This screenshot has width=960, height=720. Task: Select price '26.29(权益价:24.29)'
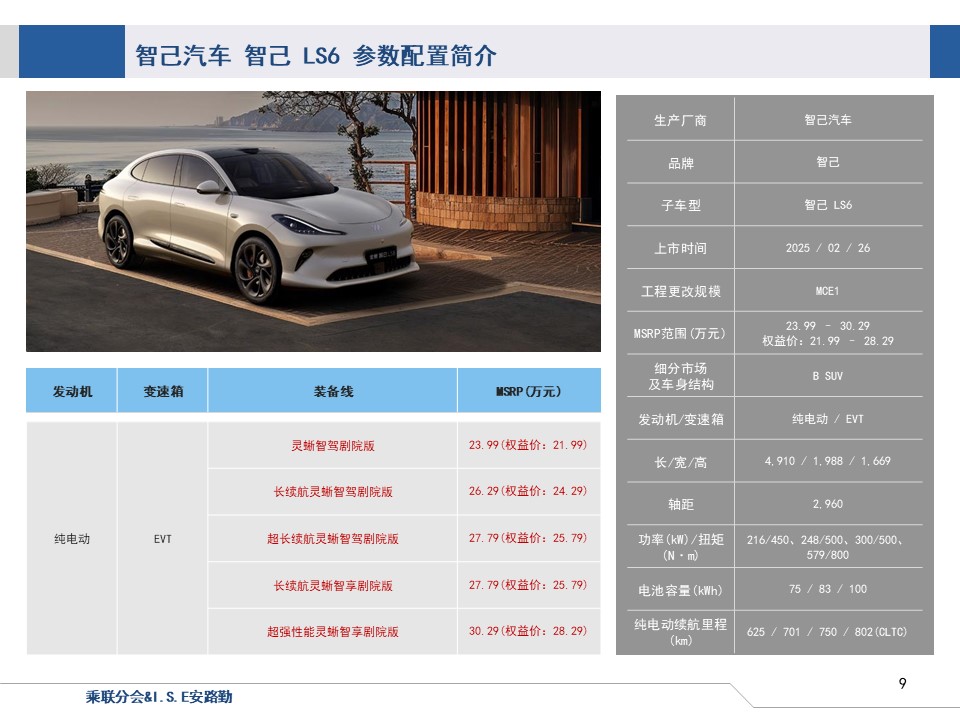tap(528, 491)
